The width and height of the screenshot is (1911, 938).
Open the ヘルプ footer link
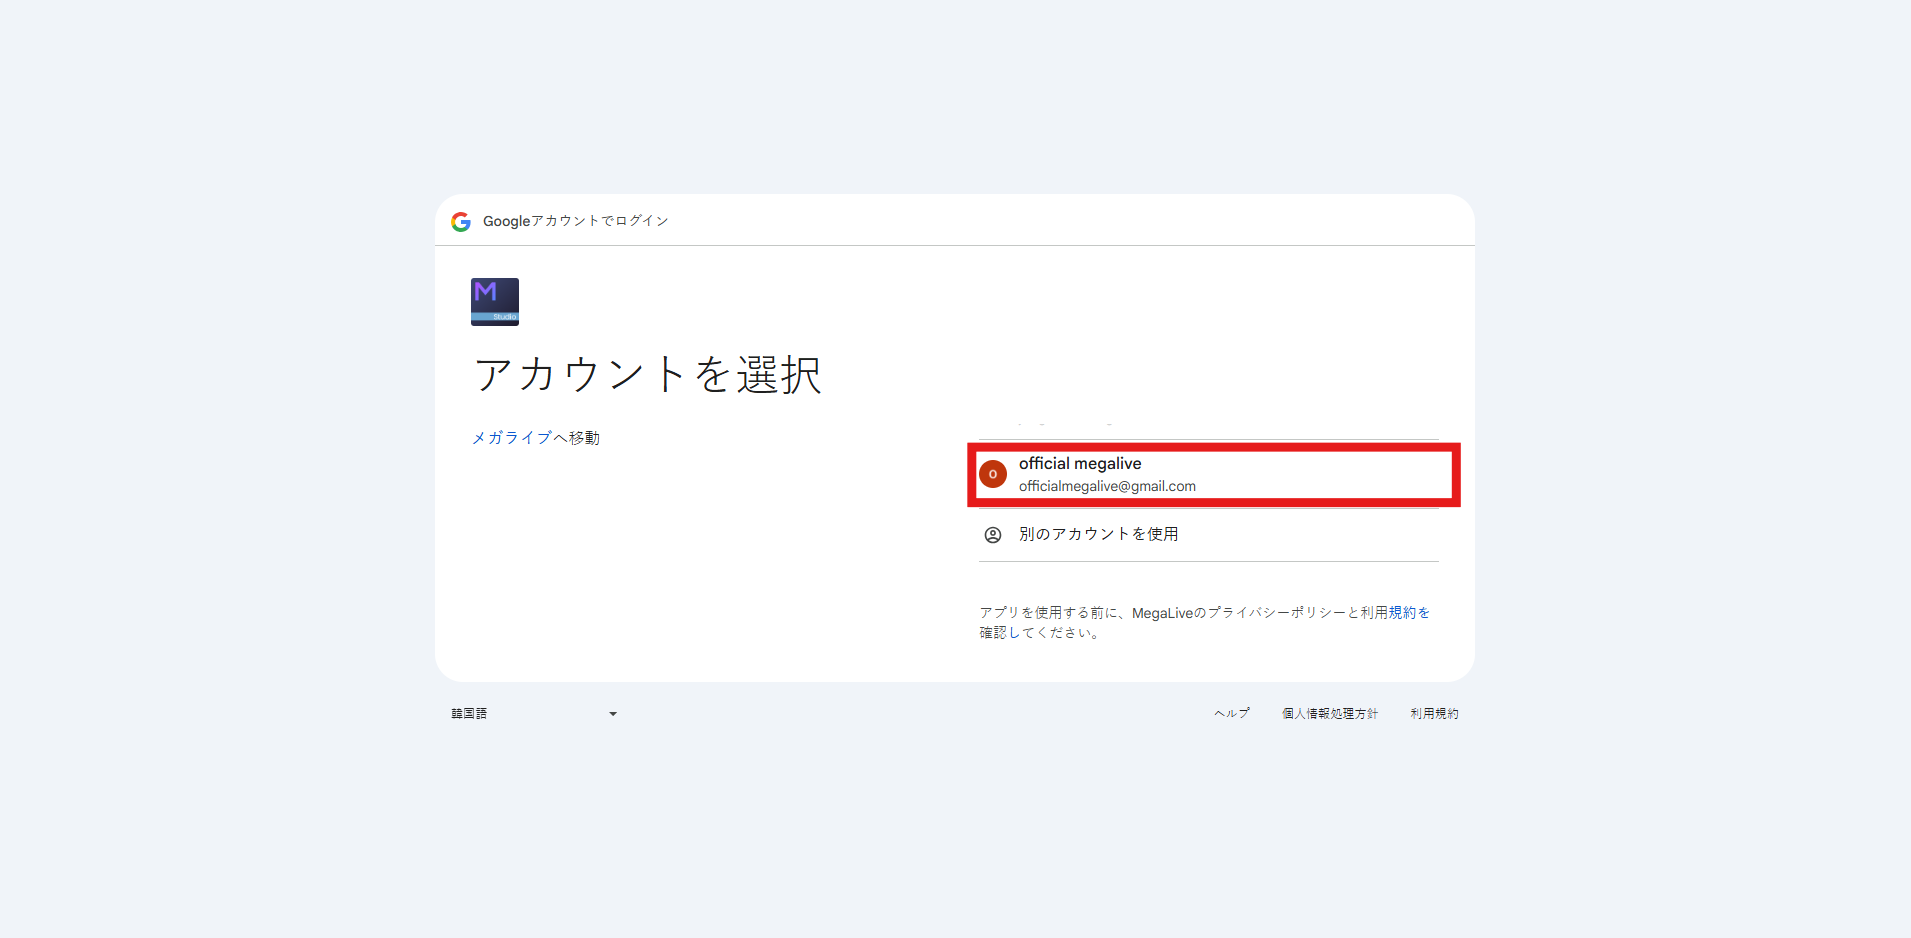(1232, 714)
